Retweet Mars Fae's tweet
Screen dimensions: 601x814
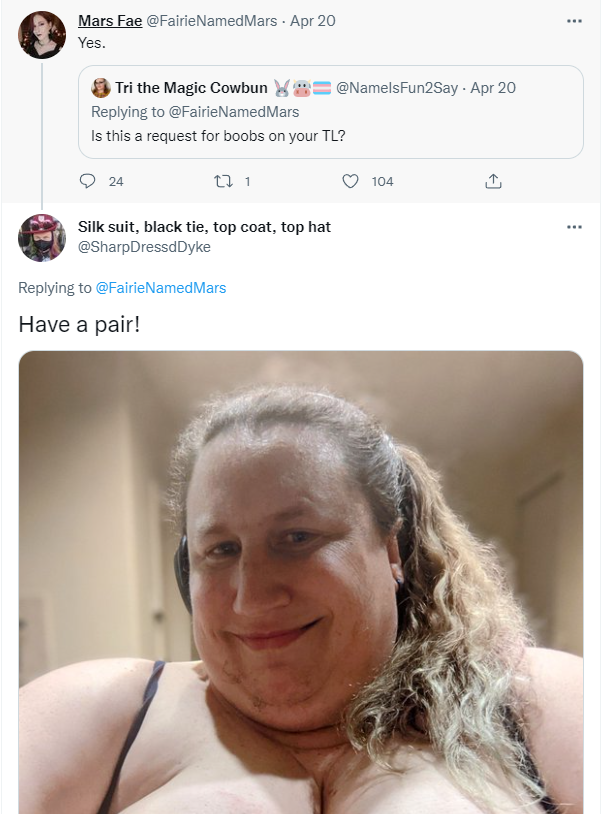pos(223,181)
